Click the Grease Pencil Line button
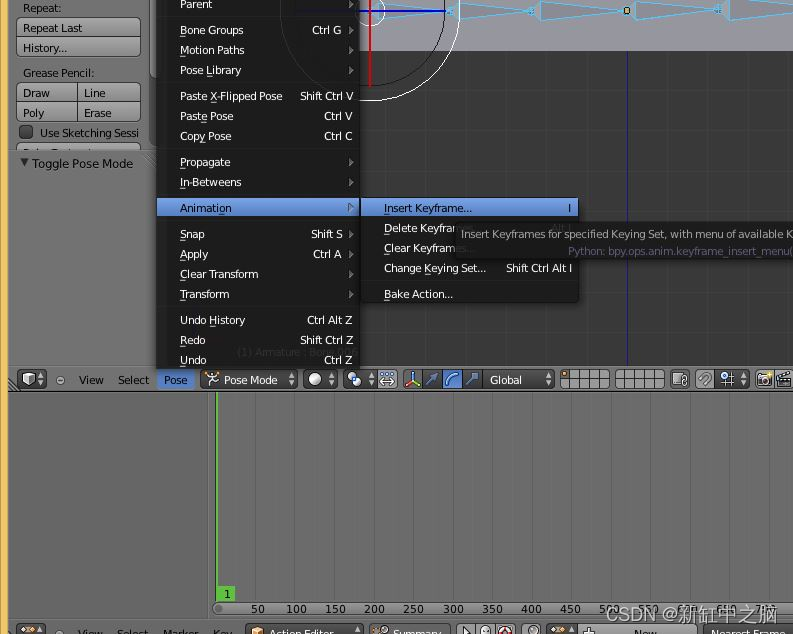The width and height of the screenshot is (793, 634). 109,93
